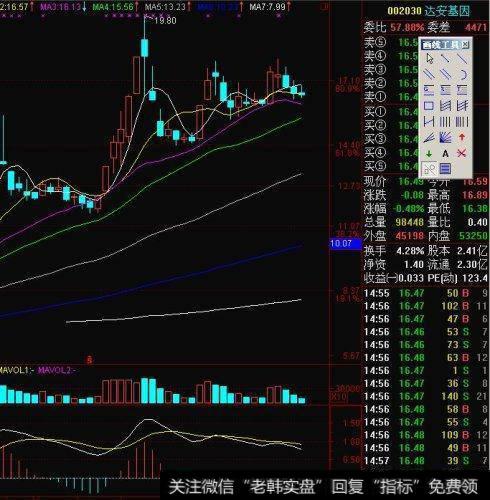Insert a green down-arrow marker
Image resolution: width=490 pixels, height=500 pixels.
(429, 153)
